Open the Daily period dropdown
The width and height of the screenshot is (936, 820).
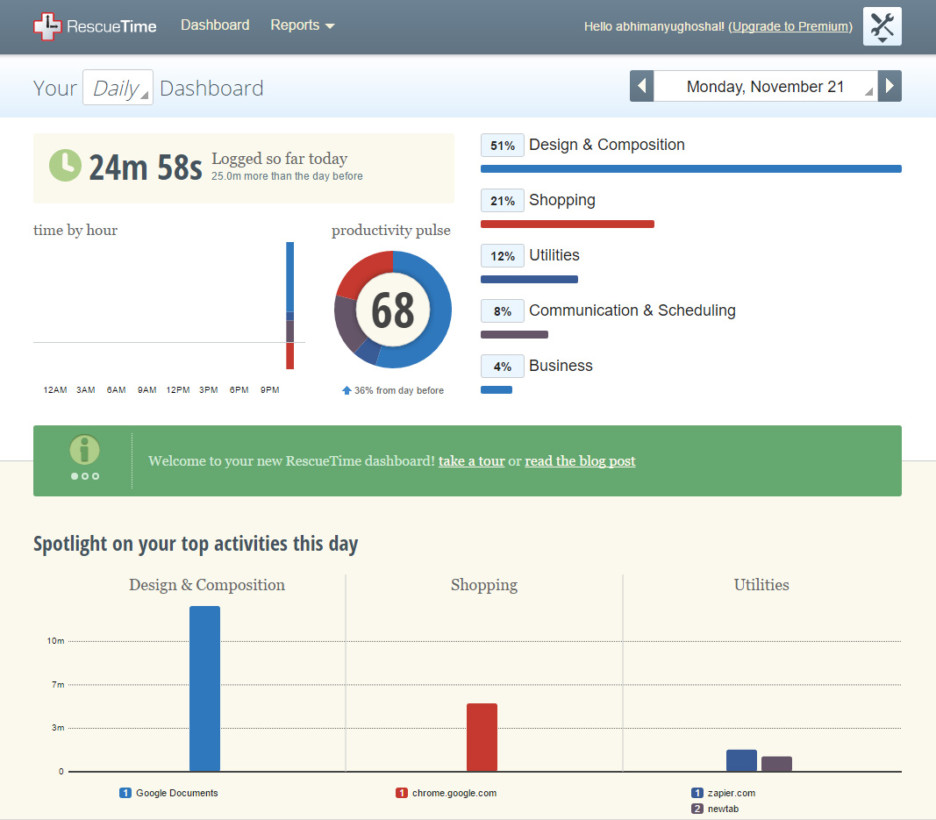[x=118, y=88]
